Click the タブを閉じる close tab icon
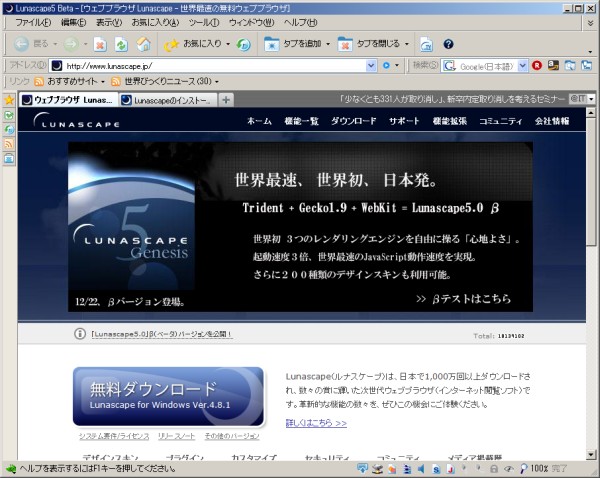Screen dimensions: 600x478 345,44
